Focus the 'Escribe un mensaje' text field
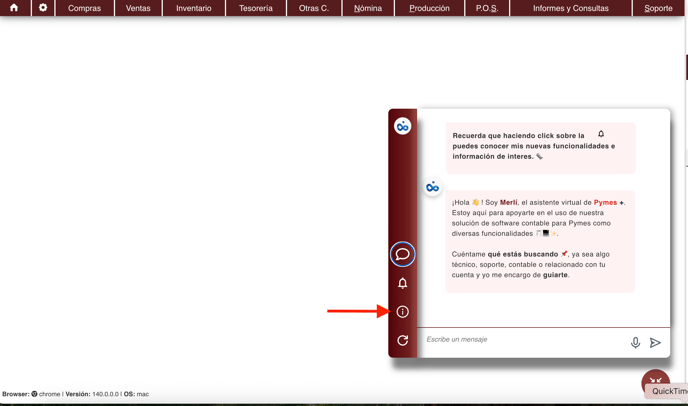 [x=520, y=340]
